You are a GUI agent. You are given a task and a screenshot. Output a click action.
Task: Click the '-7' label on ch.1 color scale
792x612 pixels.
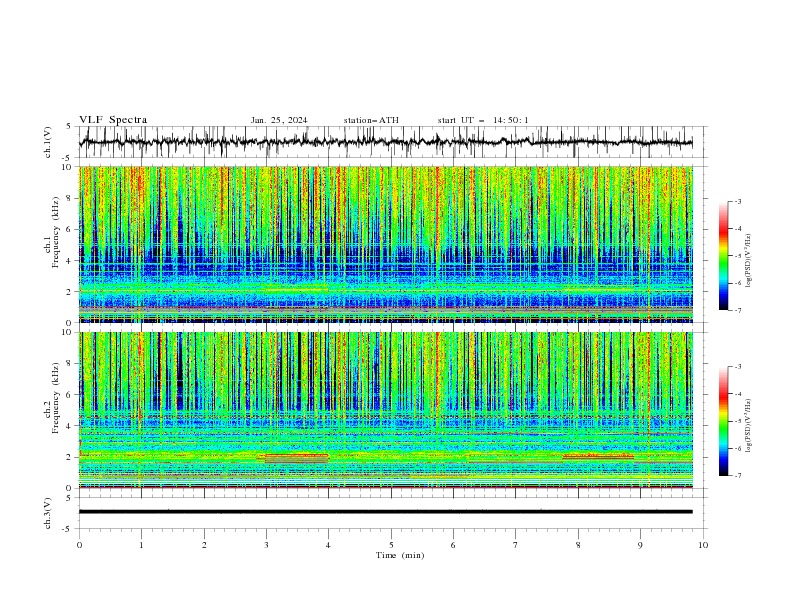click(x=738, y=310)
